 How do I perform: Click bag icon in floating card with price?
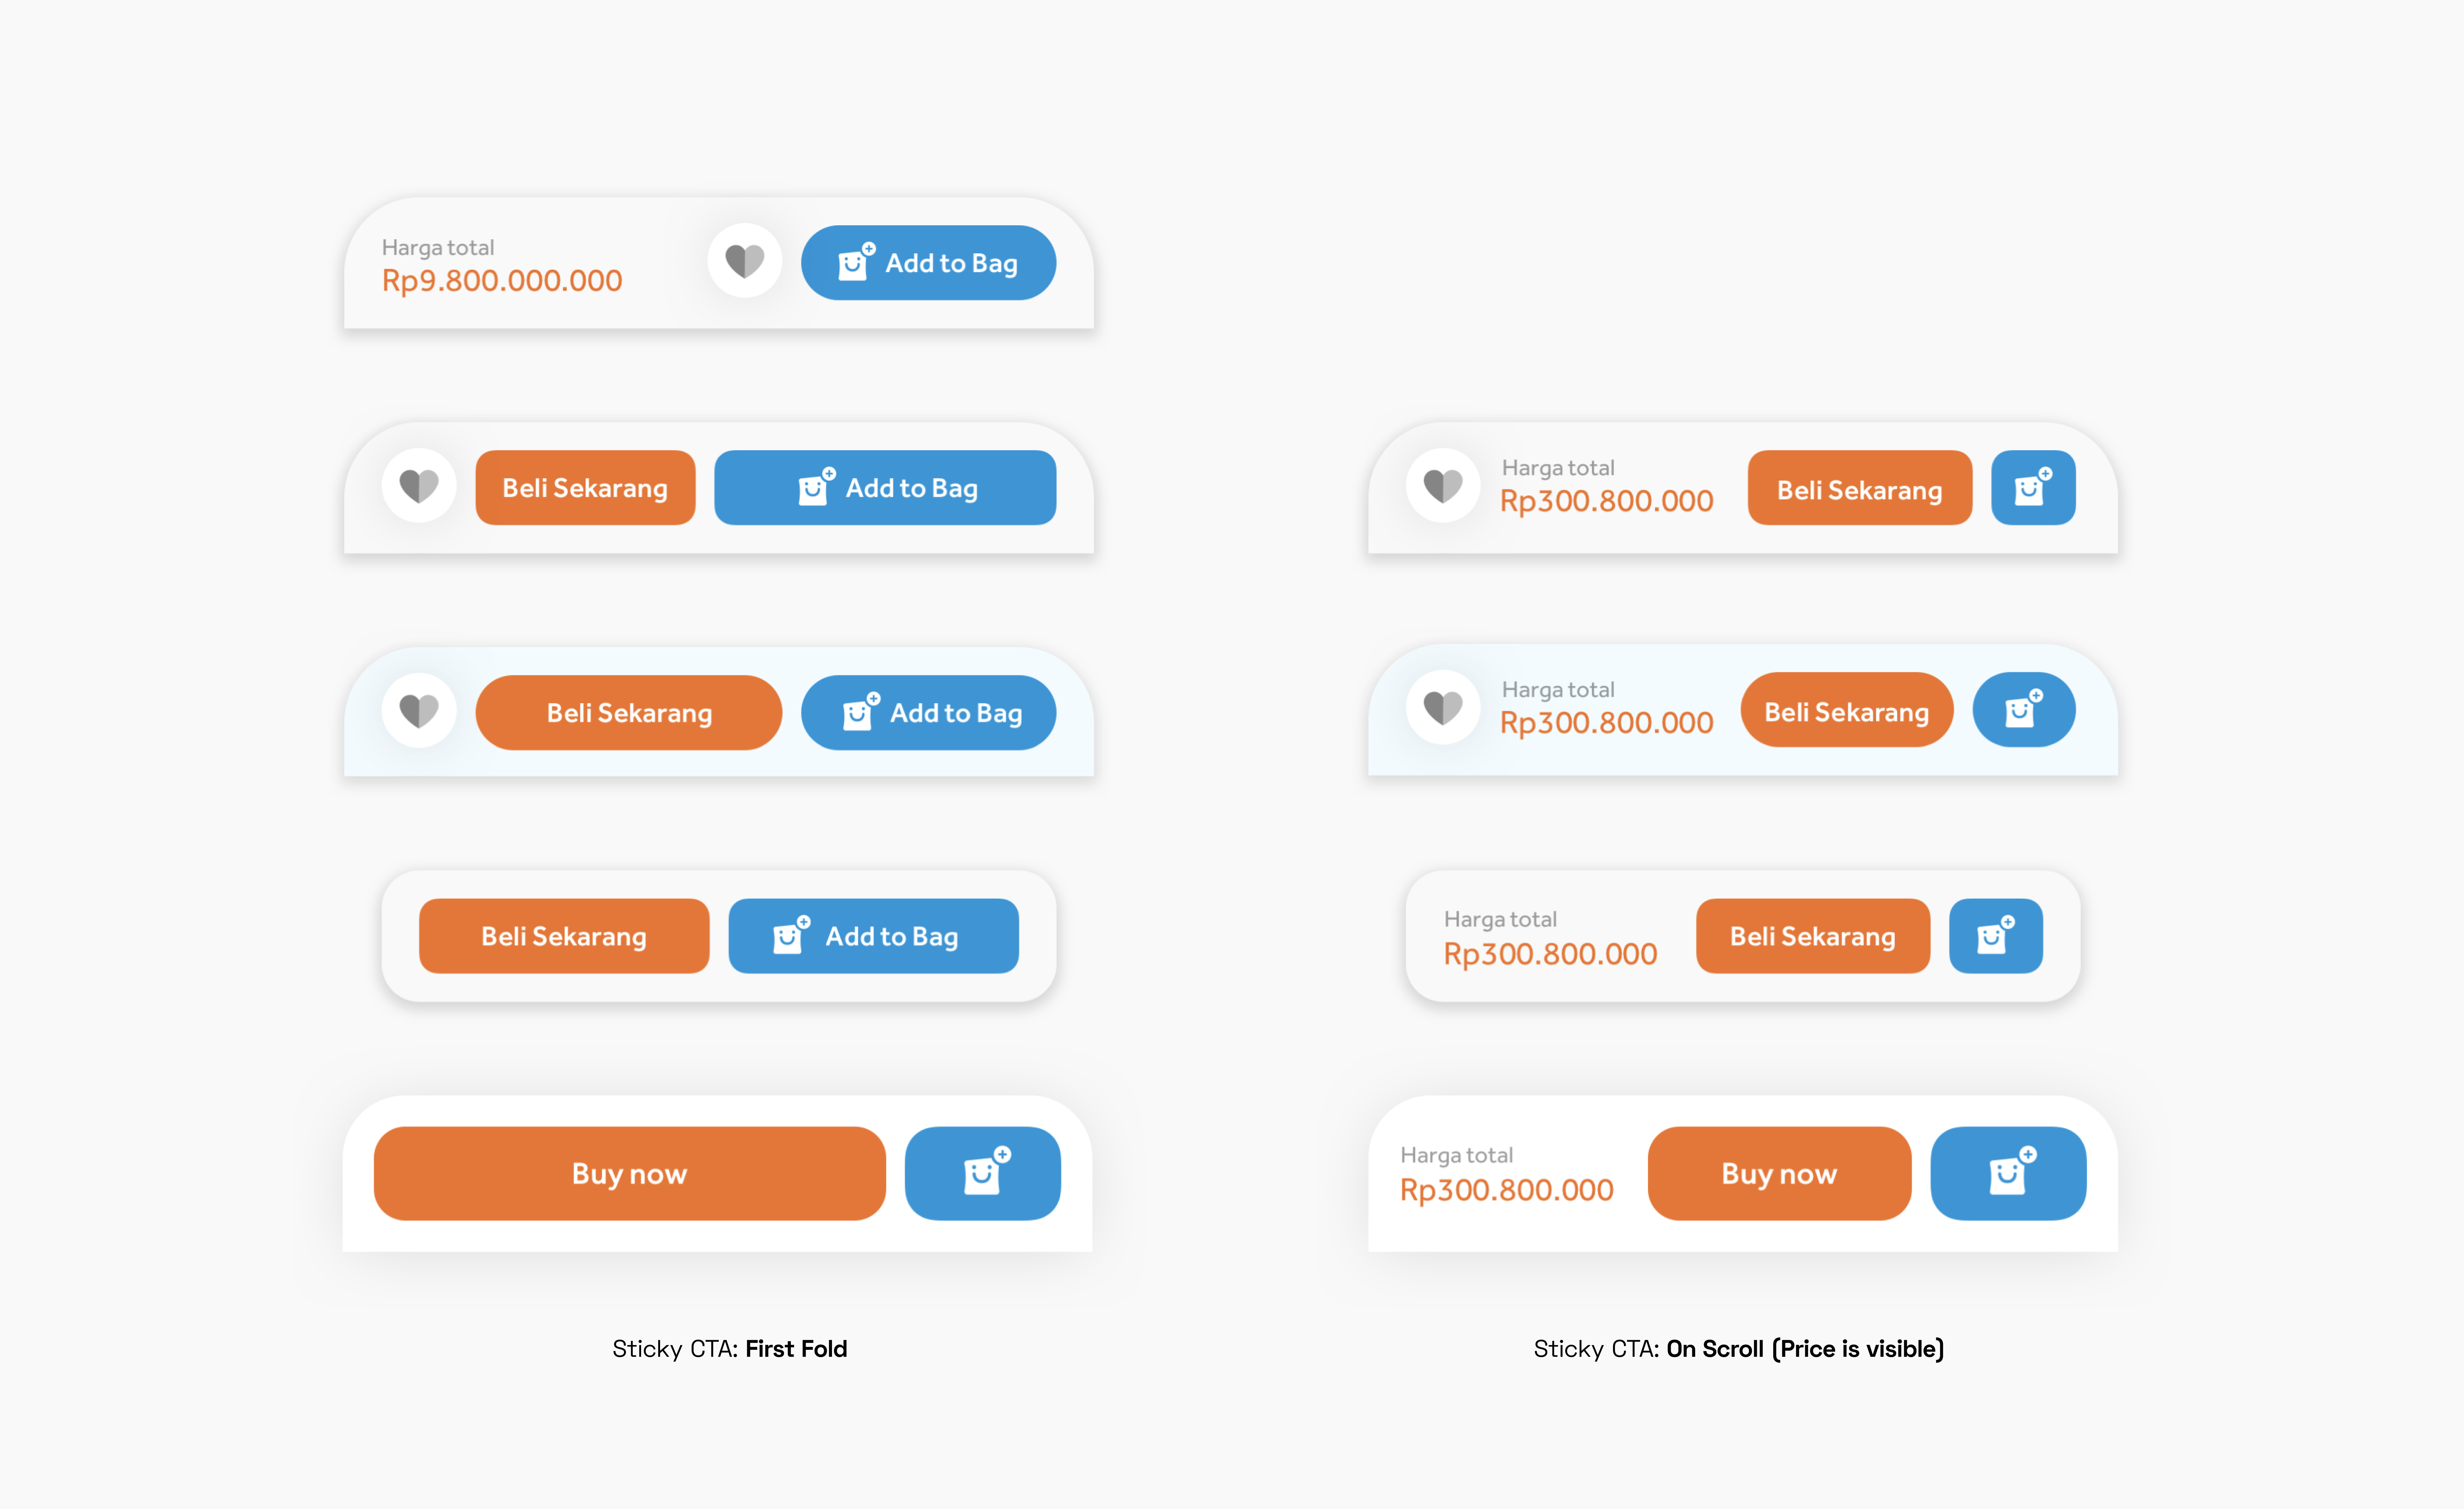1996,936
